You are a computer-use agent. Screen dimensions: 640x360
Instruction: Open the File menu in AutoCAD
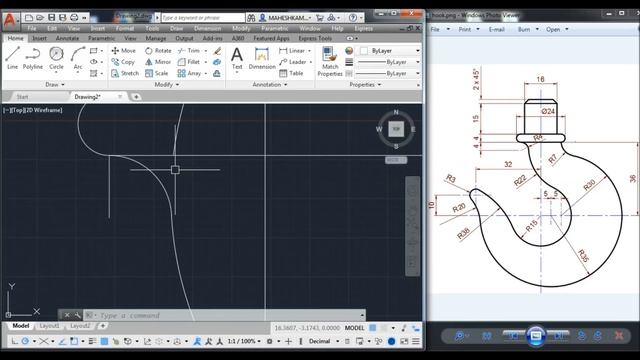point(32,29)
